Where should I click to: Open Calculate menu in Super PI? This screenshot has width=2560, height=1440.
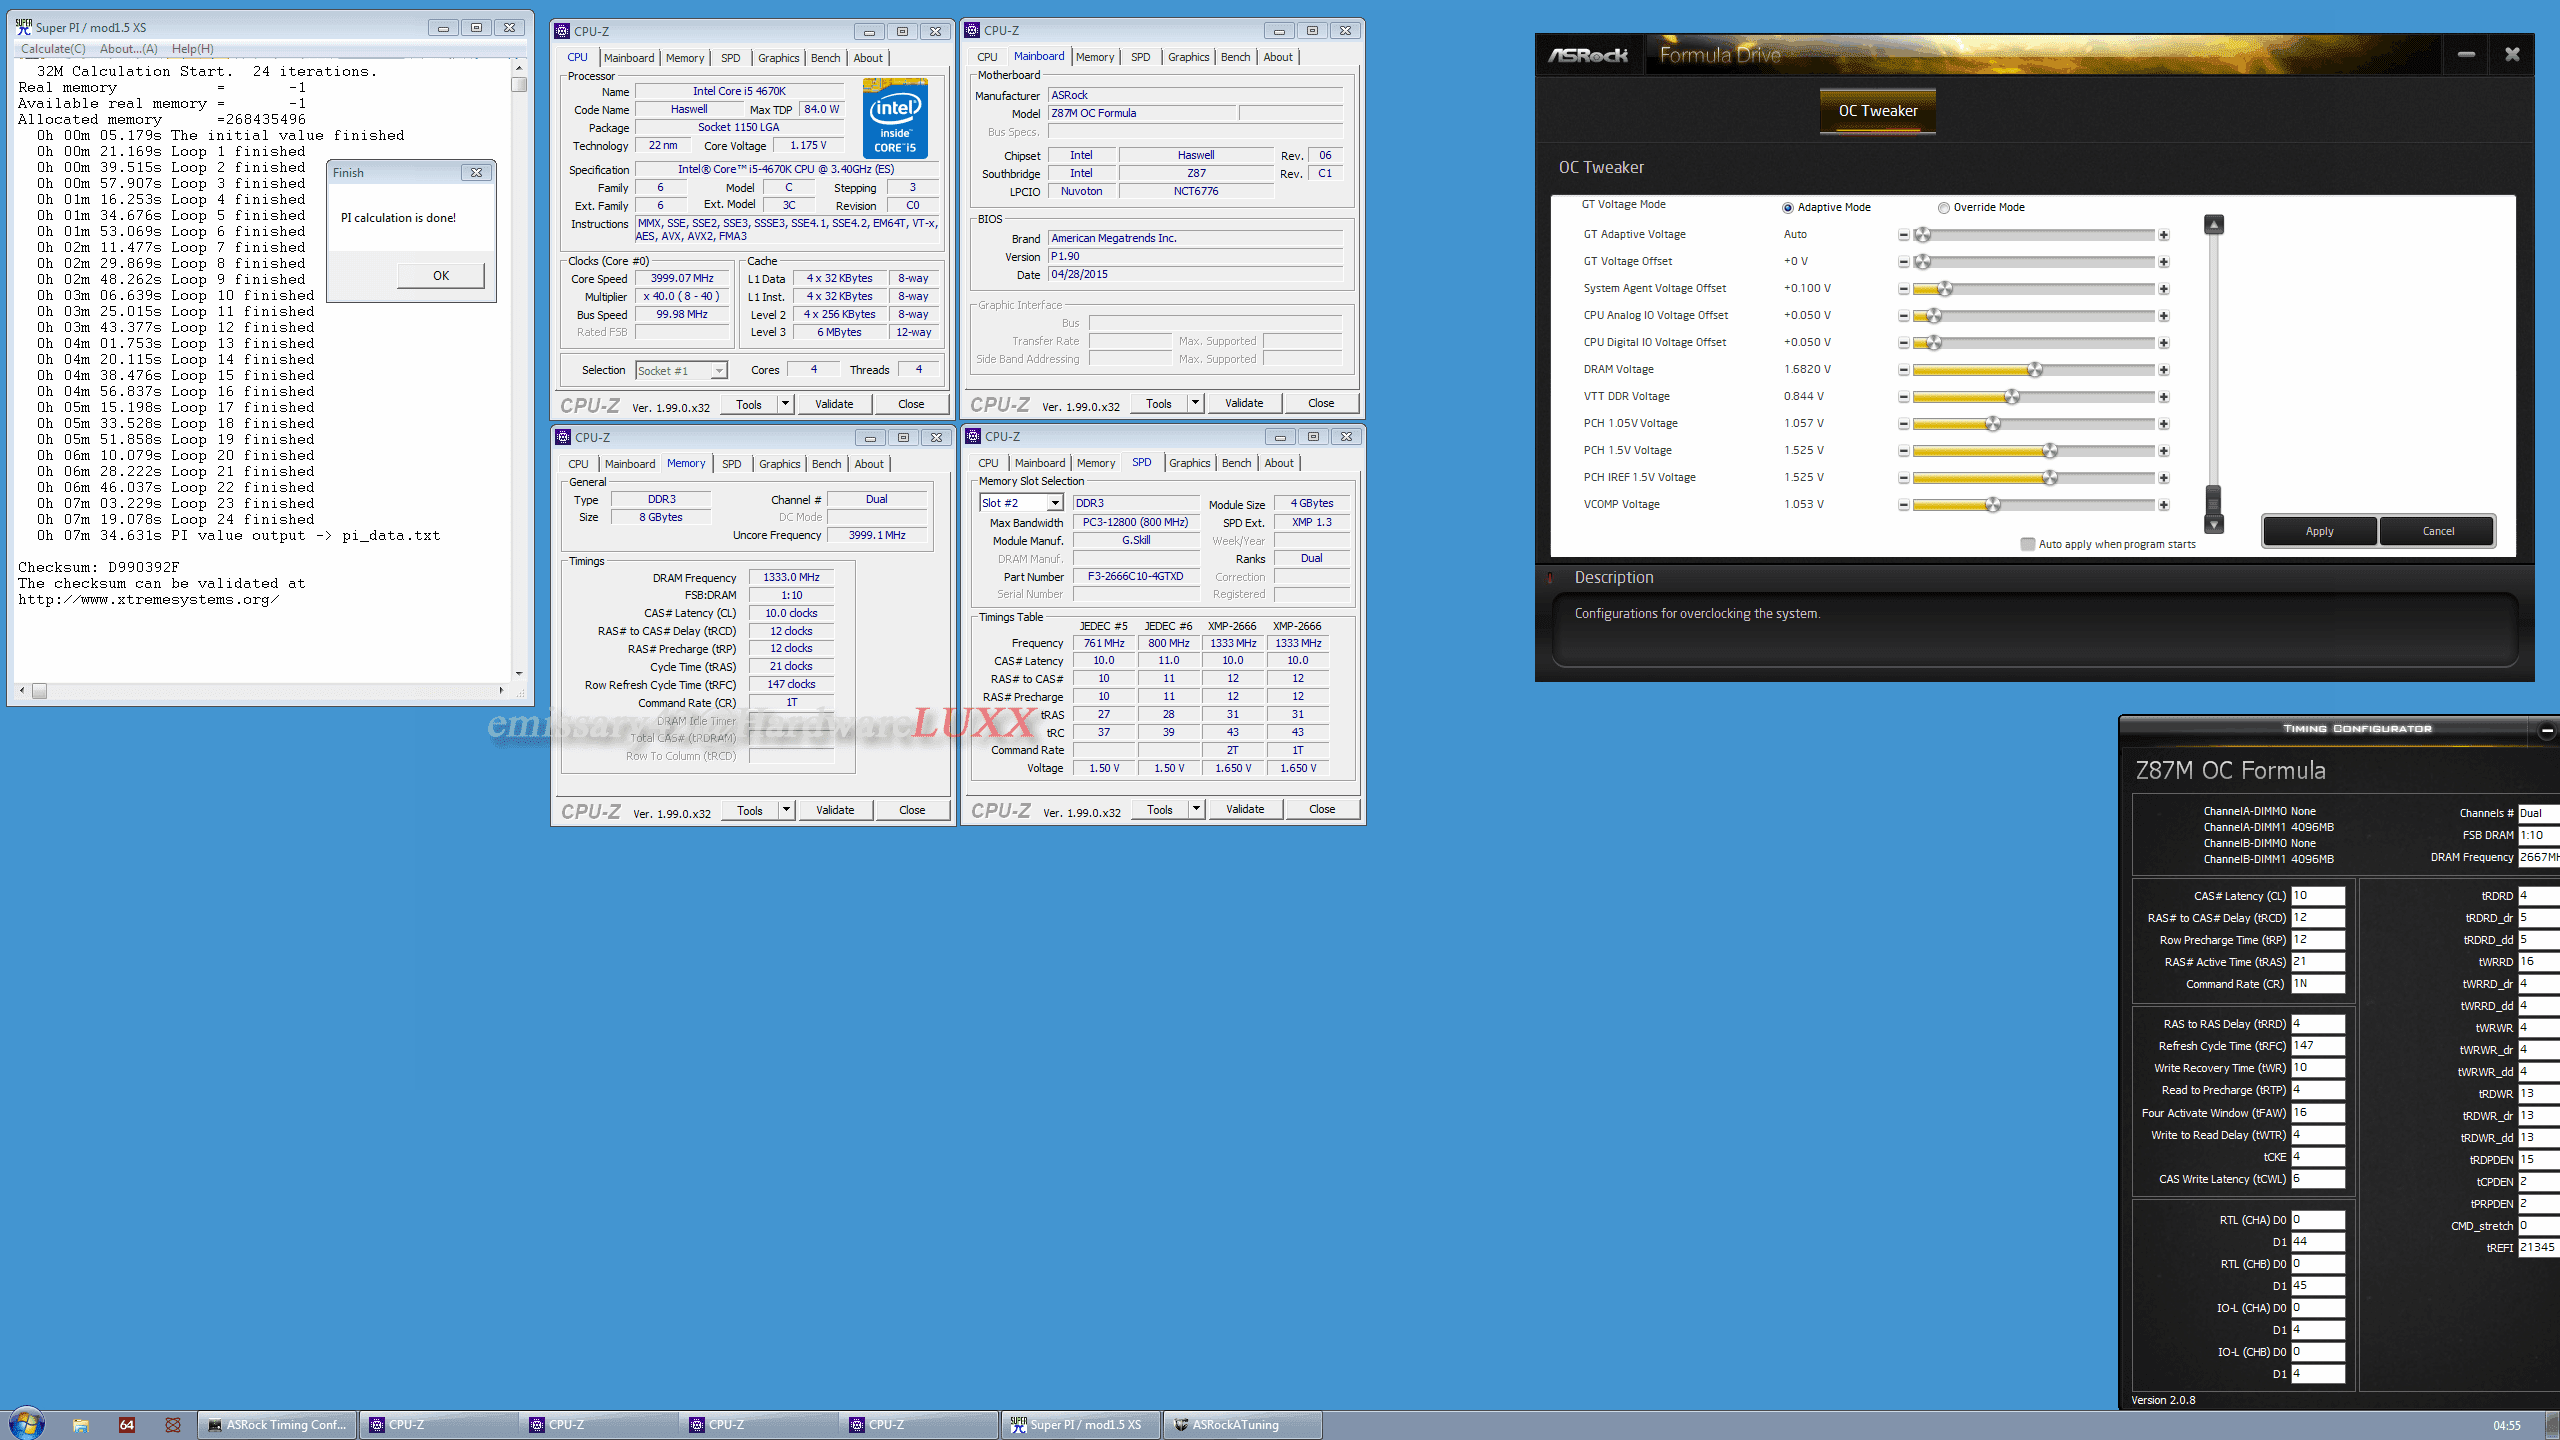(x=52, y=48)
